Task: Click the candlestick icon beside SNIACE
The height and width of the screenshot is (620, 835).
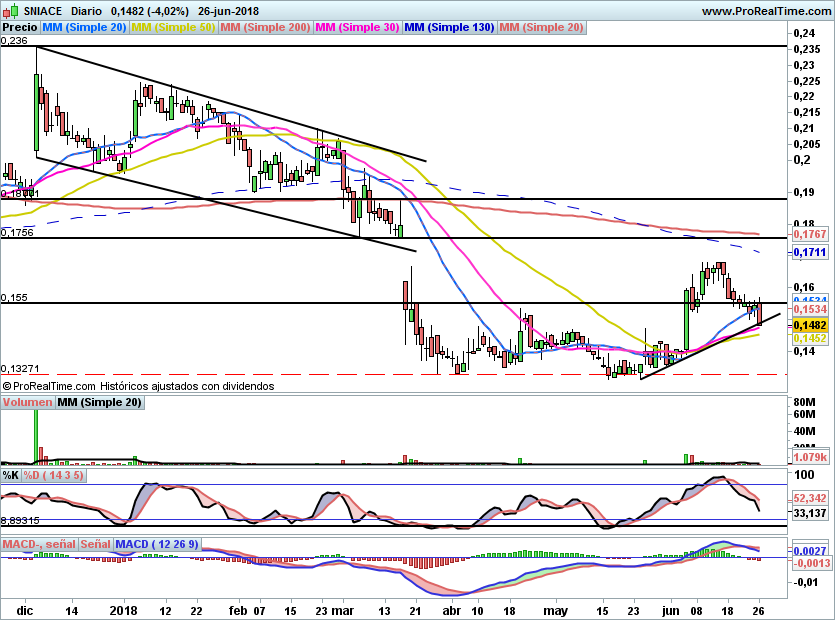Action: (x=10, y=11)
